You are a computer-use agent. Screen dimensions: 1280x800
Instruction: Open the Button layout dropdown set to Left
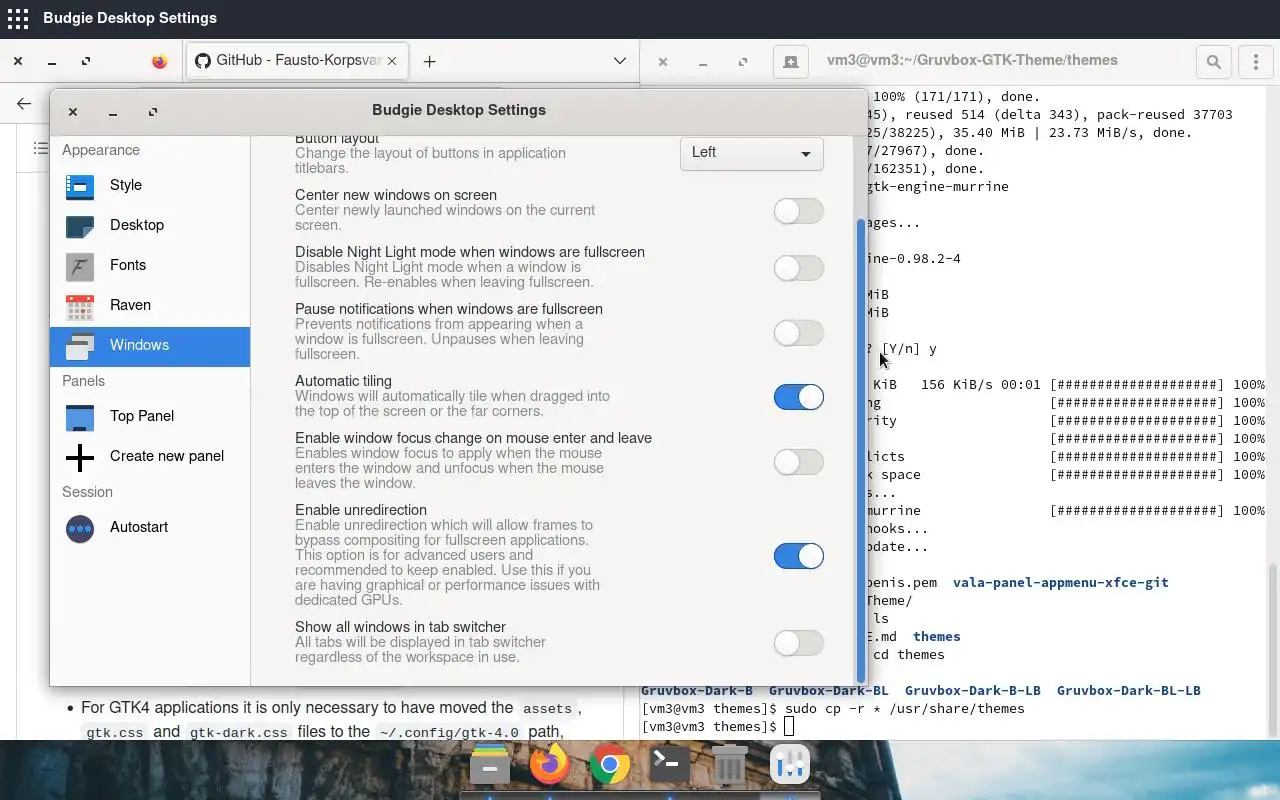(752, 153)
